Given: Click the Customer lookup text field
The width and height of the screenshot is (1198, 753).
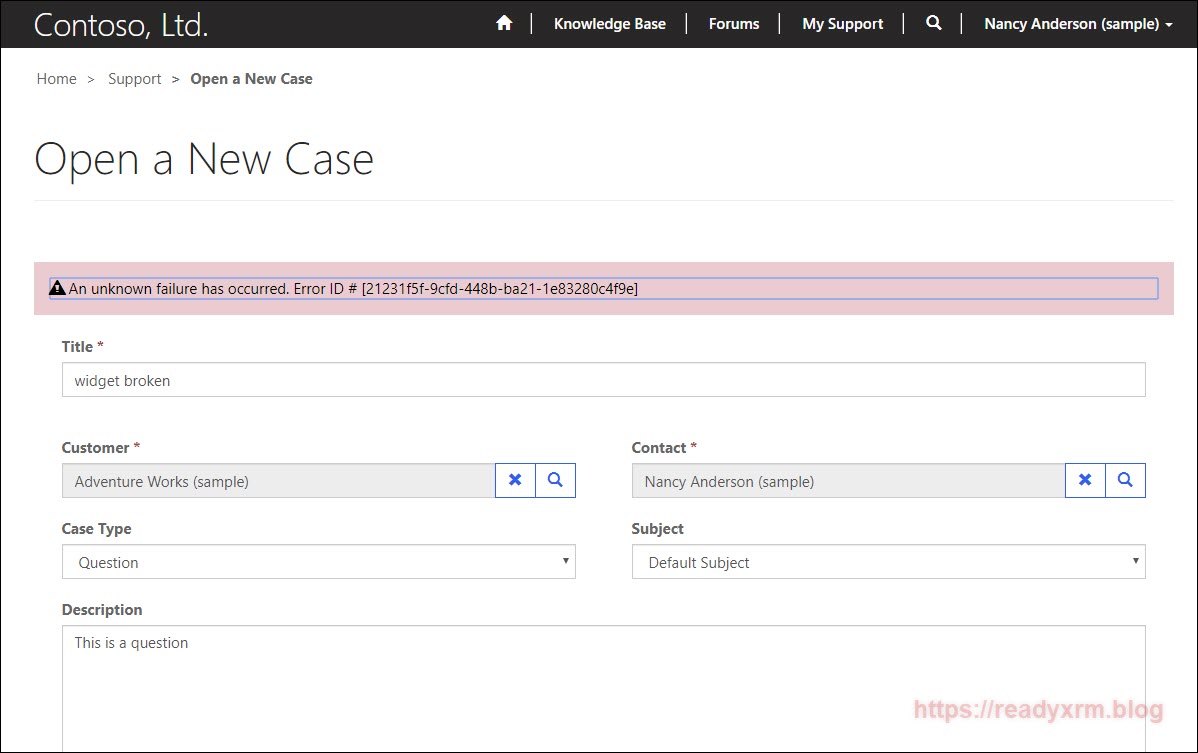Looking at the screenshot, I should 278,481.
